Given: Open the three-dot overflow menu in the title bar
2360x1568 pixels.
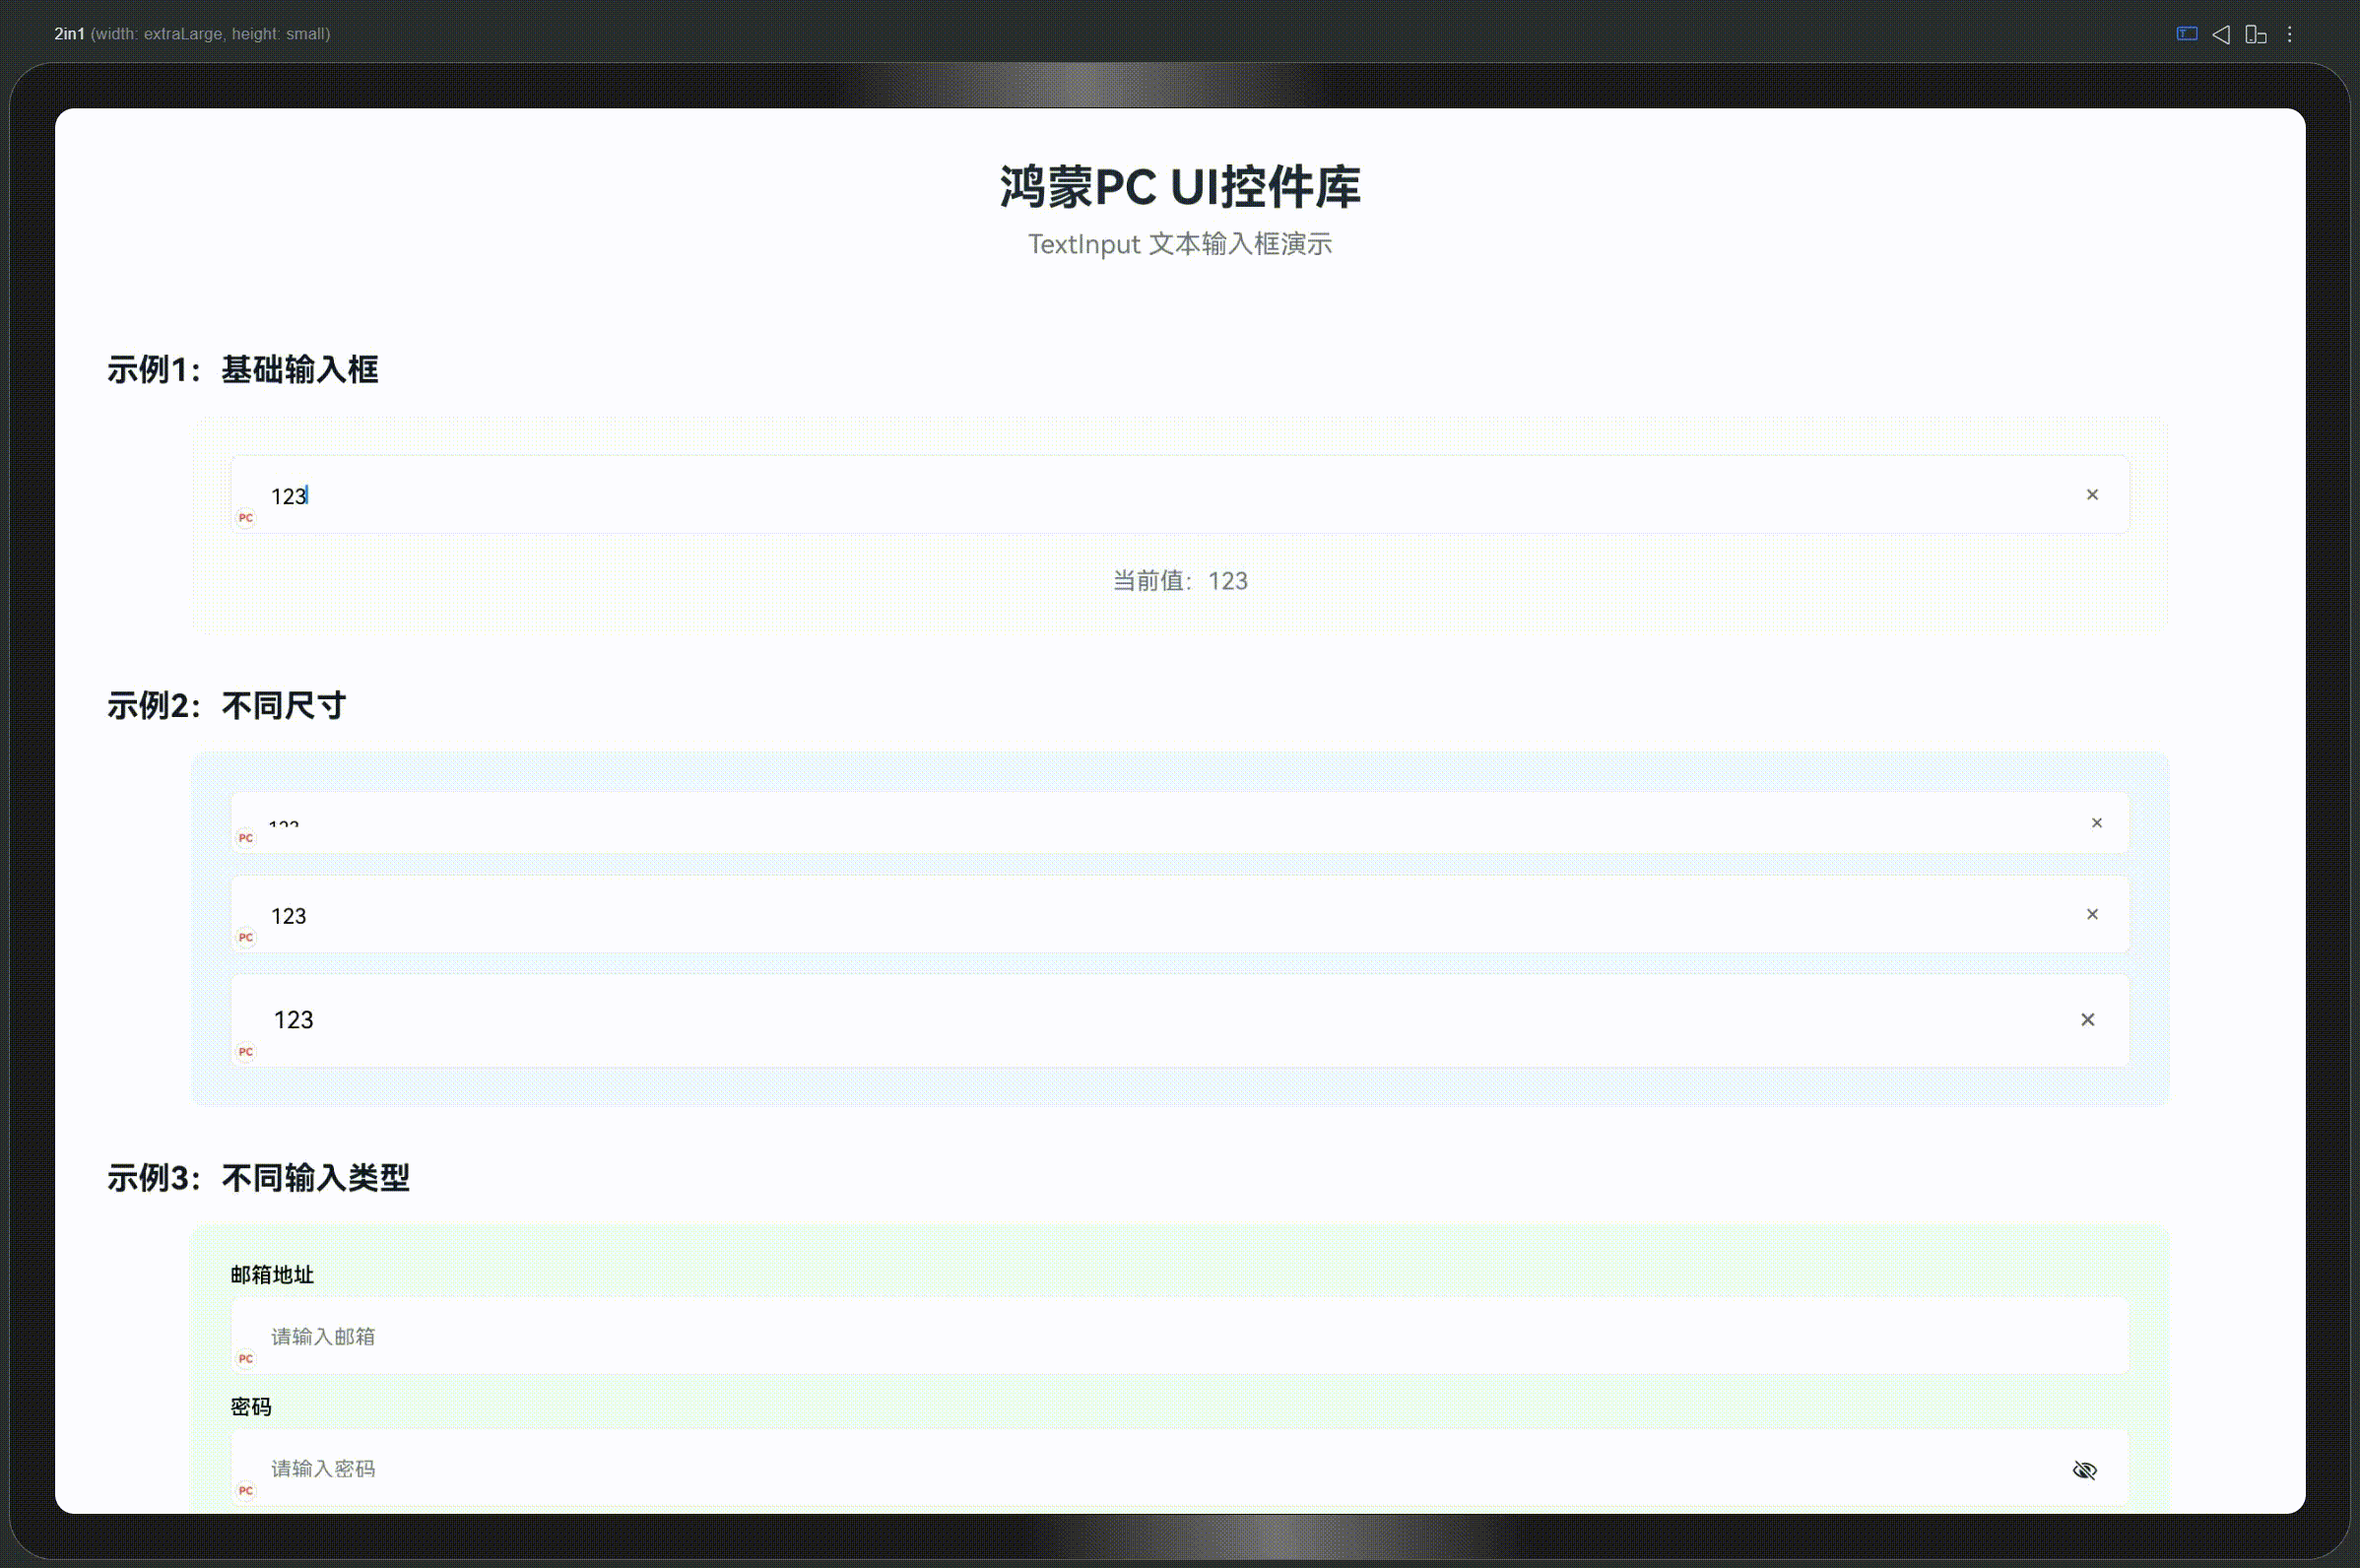Looking at the screenshot, I should click(x=2290, y=33).
